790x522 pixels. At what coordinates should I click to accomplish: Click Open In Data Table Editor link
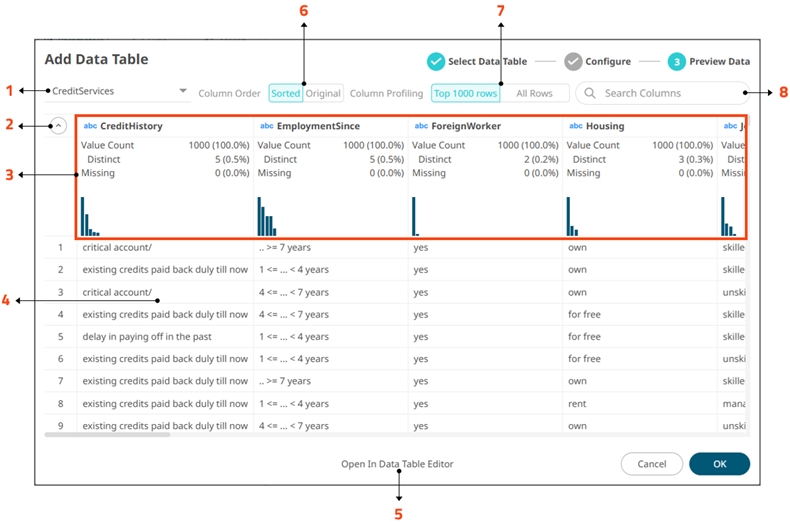397,464
